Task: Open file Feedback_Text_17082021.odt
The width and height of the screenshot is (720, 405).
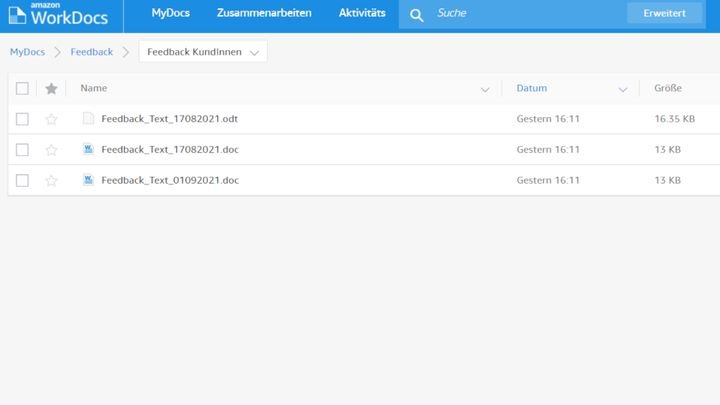Action: (x=169, y=119)
